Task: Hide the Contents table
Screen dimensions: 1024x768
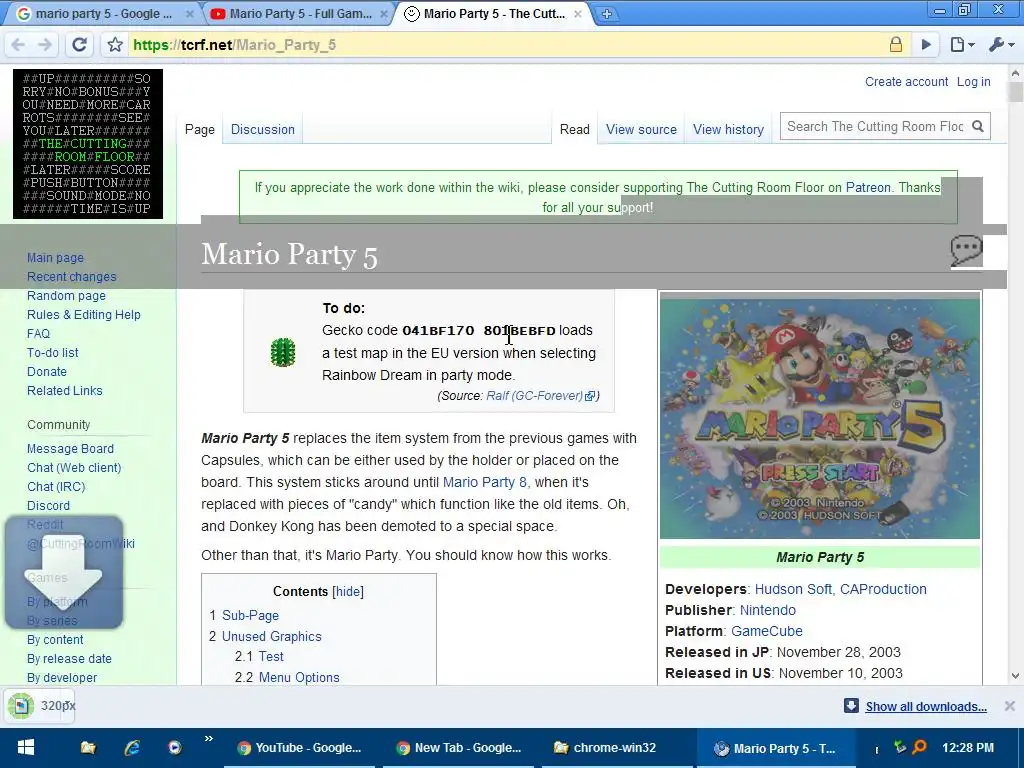Action: click(x=348, y=592)
